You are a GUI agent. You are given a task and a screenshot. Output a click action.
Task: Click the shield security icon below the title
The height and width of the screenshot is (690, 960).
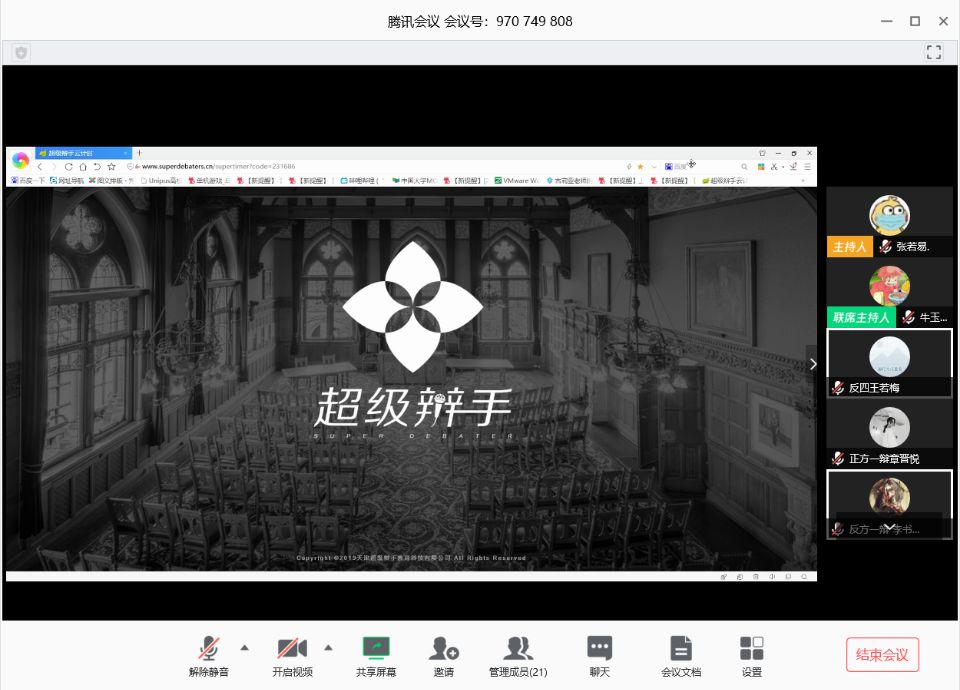coord(21,53)
